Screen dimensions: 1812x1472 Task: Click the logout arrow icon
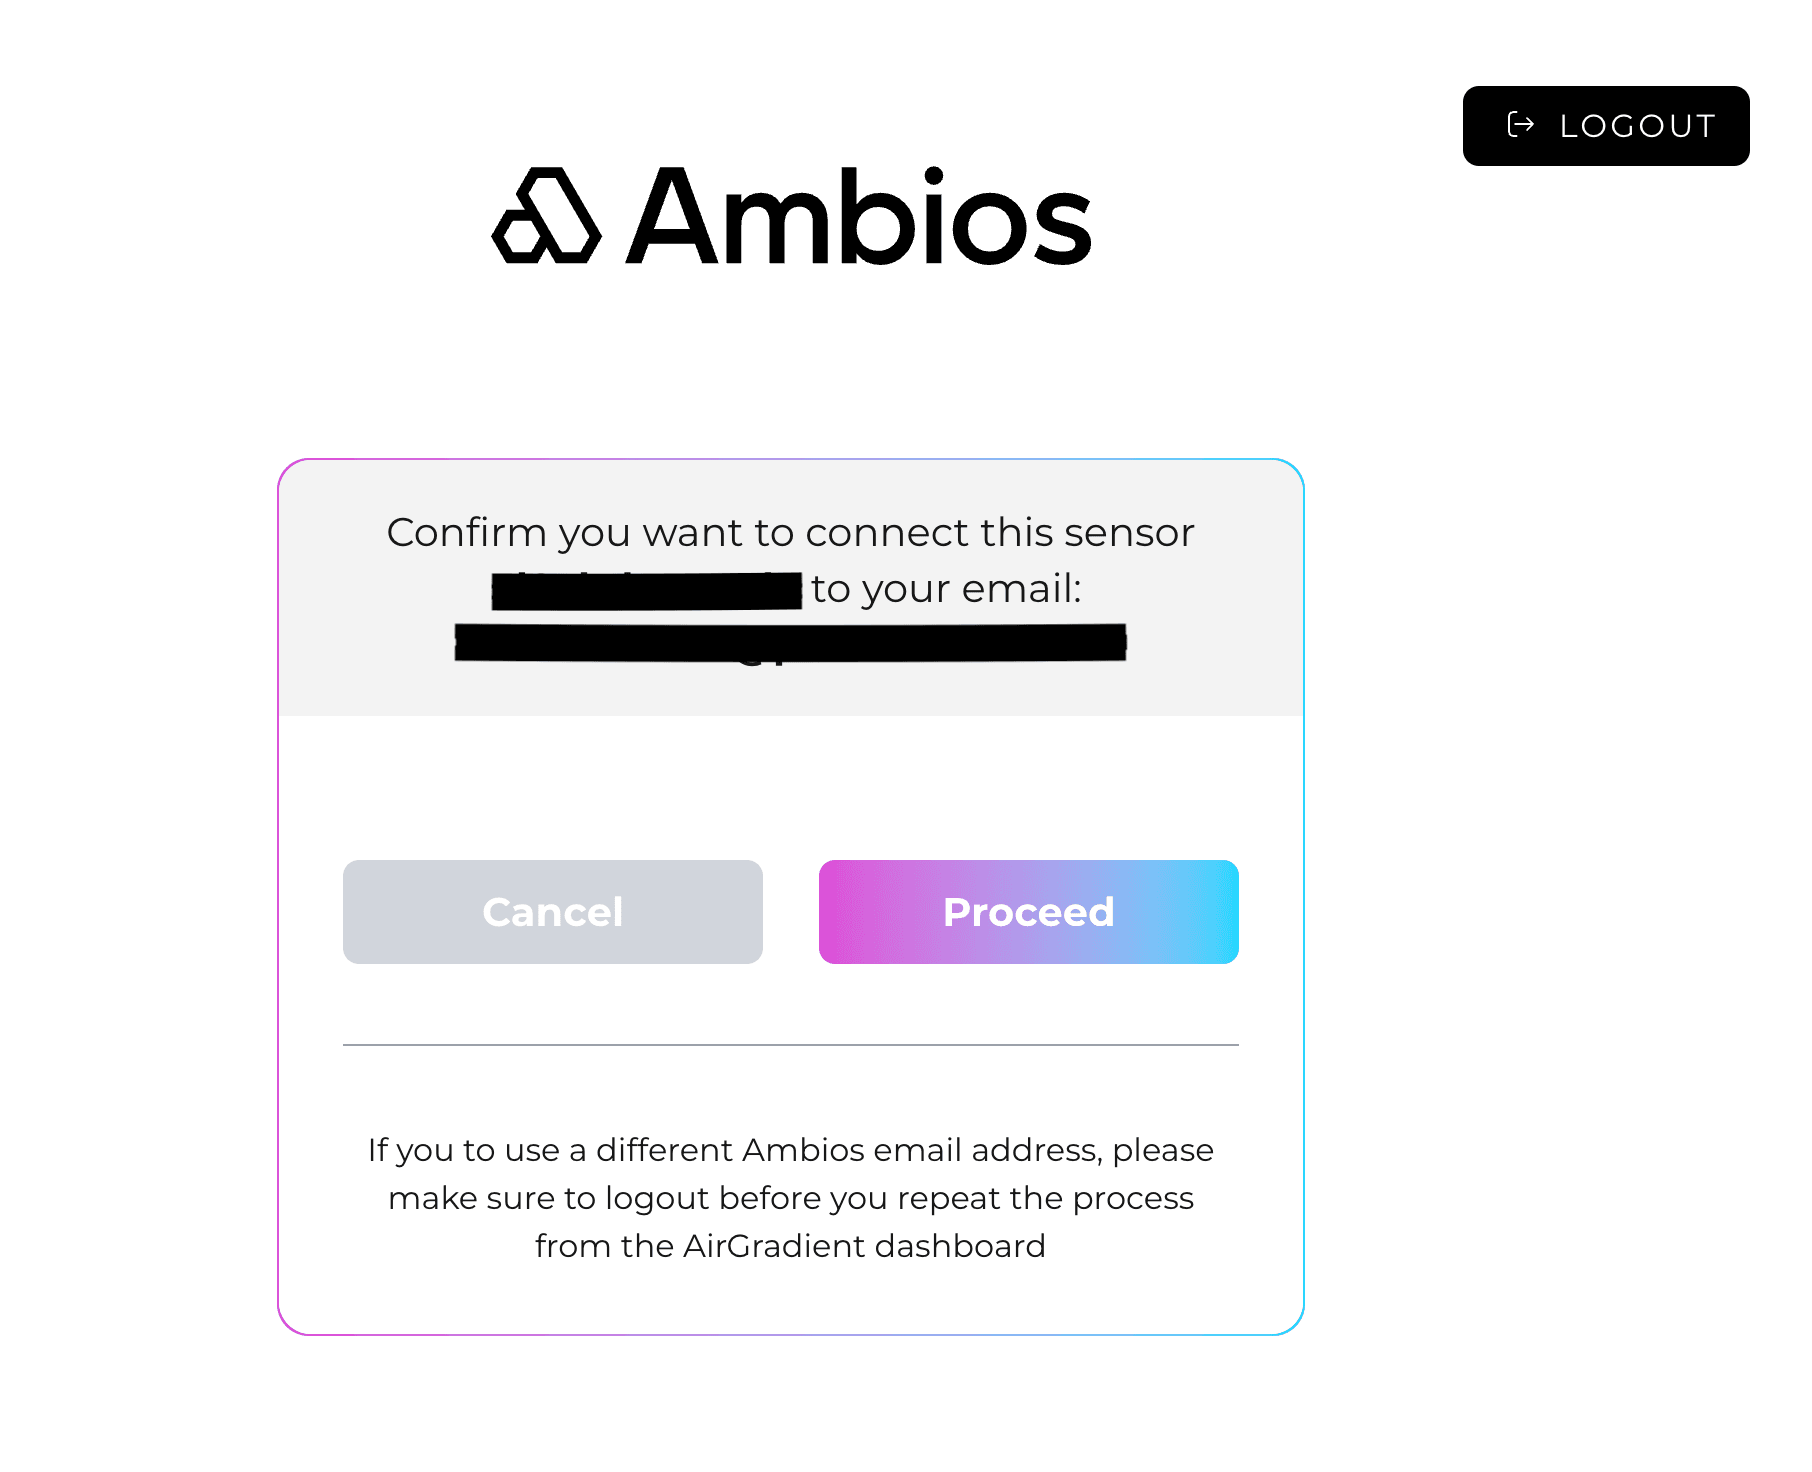click(1520, 125)
